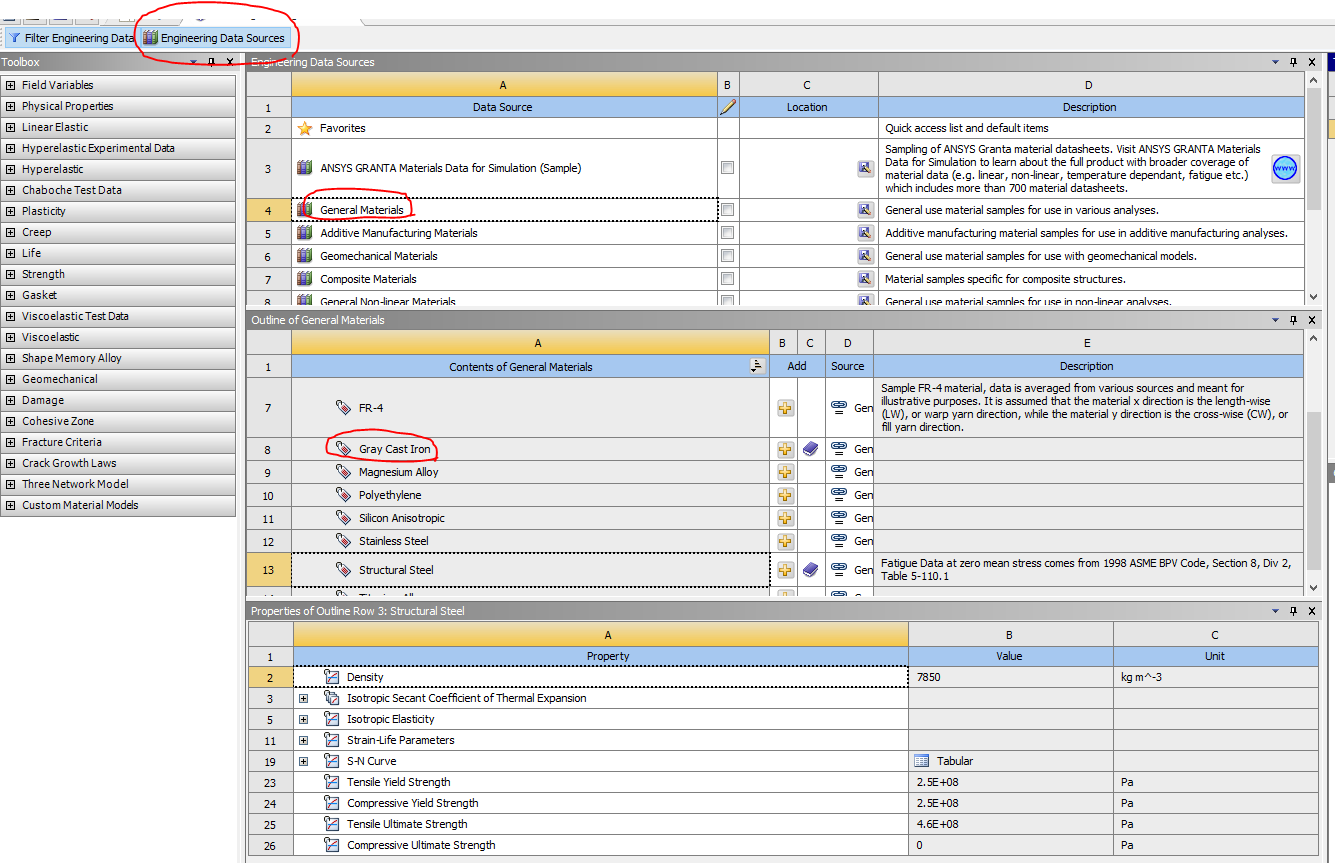Viewport: 1335px width, 863px height.
Task: Click book icon in Structural Steel row
Action: click(x=811, y=570)
